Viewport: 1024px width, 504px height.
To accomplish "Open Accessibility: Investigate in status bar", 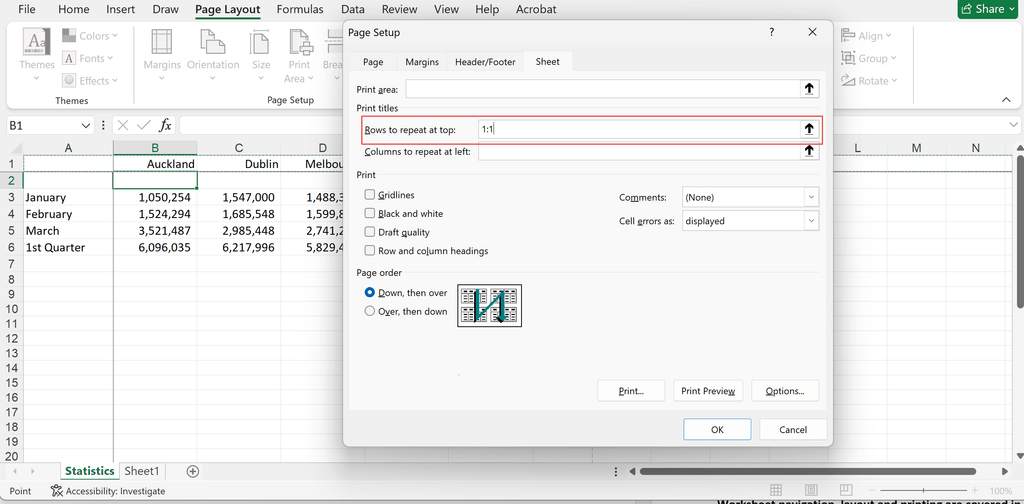I will 108,491.
